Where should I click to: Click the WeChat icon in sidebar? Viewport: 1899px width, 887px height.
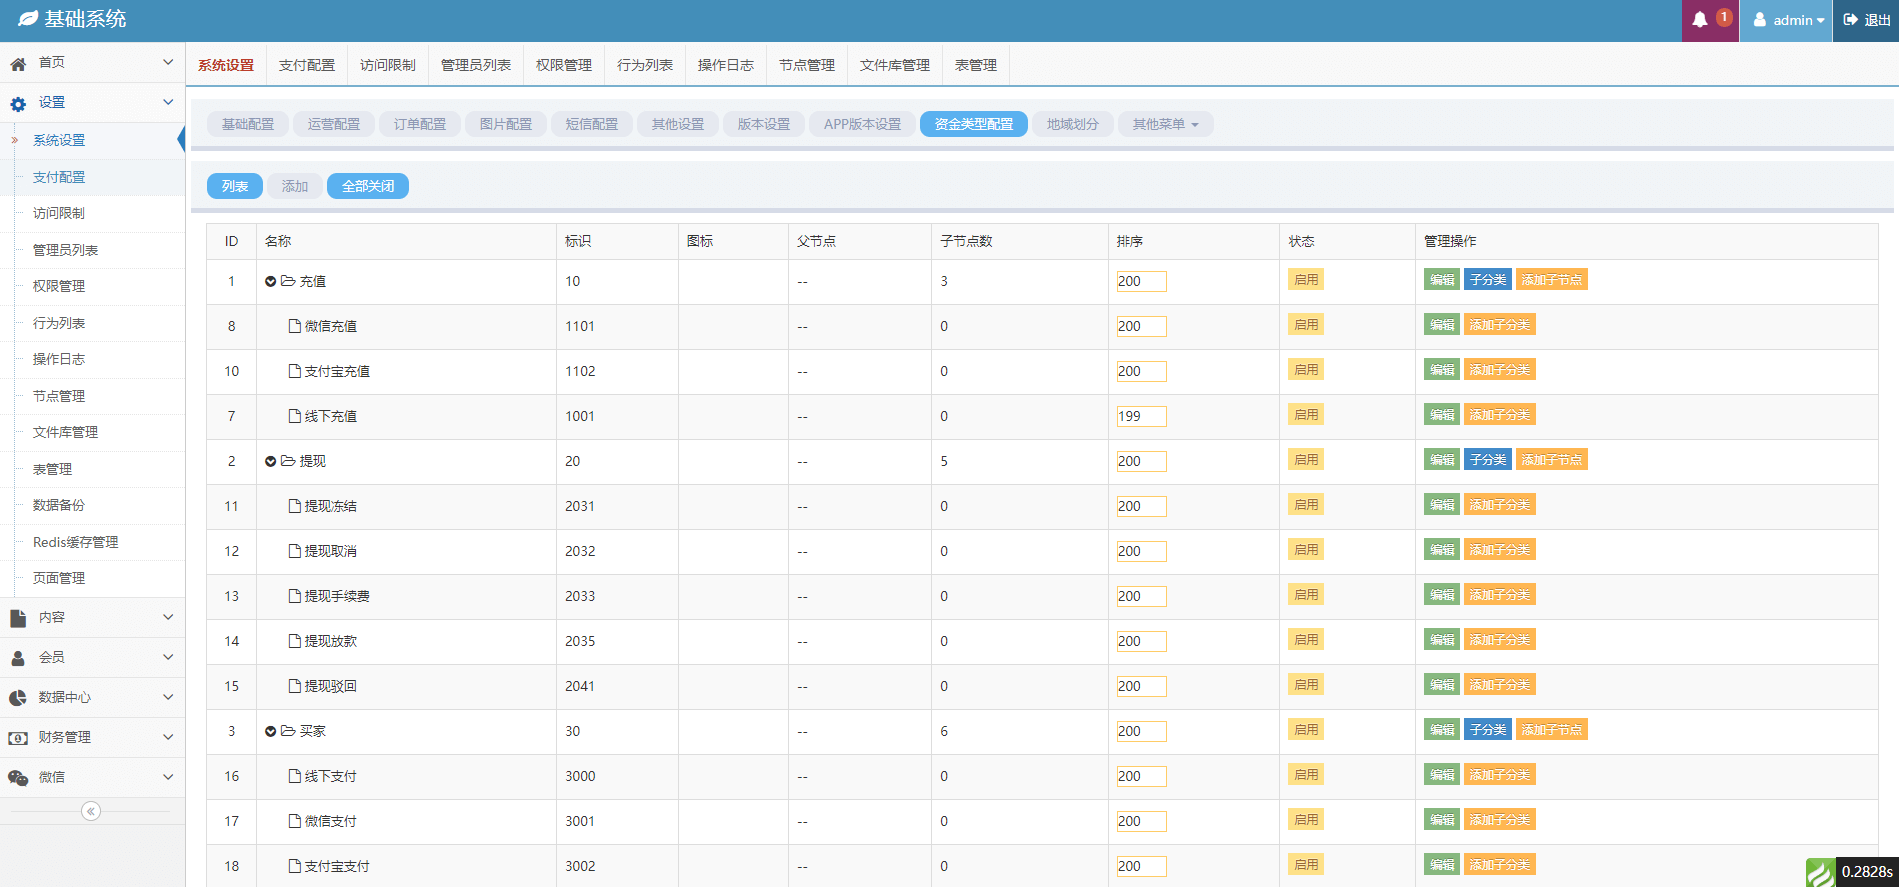tap(18, 778)
